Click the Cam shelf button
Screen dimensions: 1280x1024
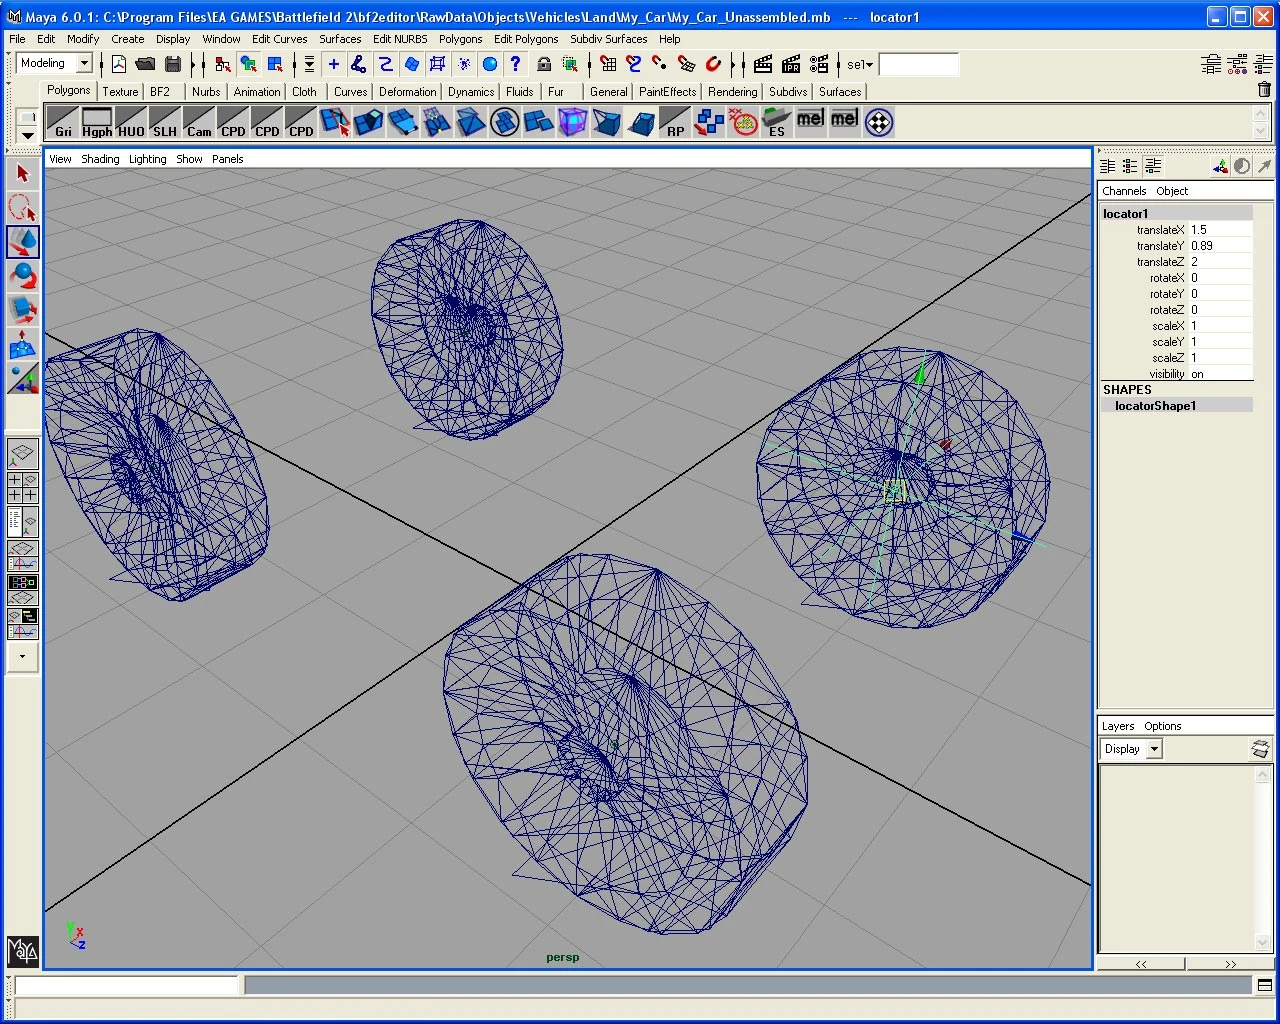[x=199, y=123]
